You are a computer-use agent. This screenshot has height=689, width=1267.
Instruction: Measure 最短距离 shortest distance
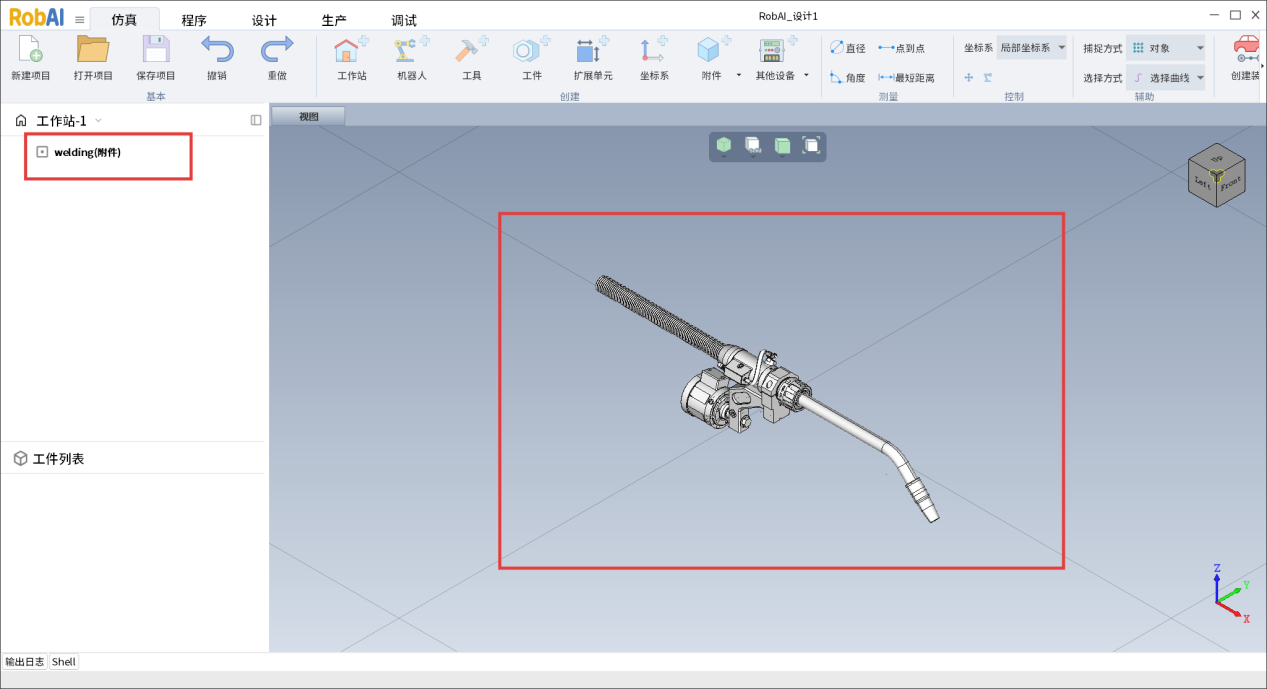(906, 77)
